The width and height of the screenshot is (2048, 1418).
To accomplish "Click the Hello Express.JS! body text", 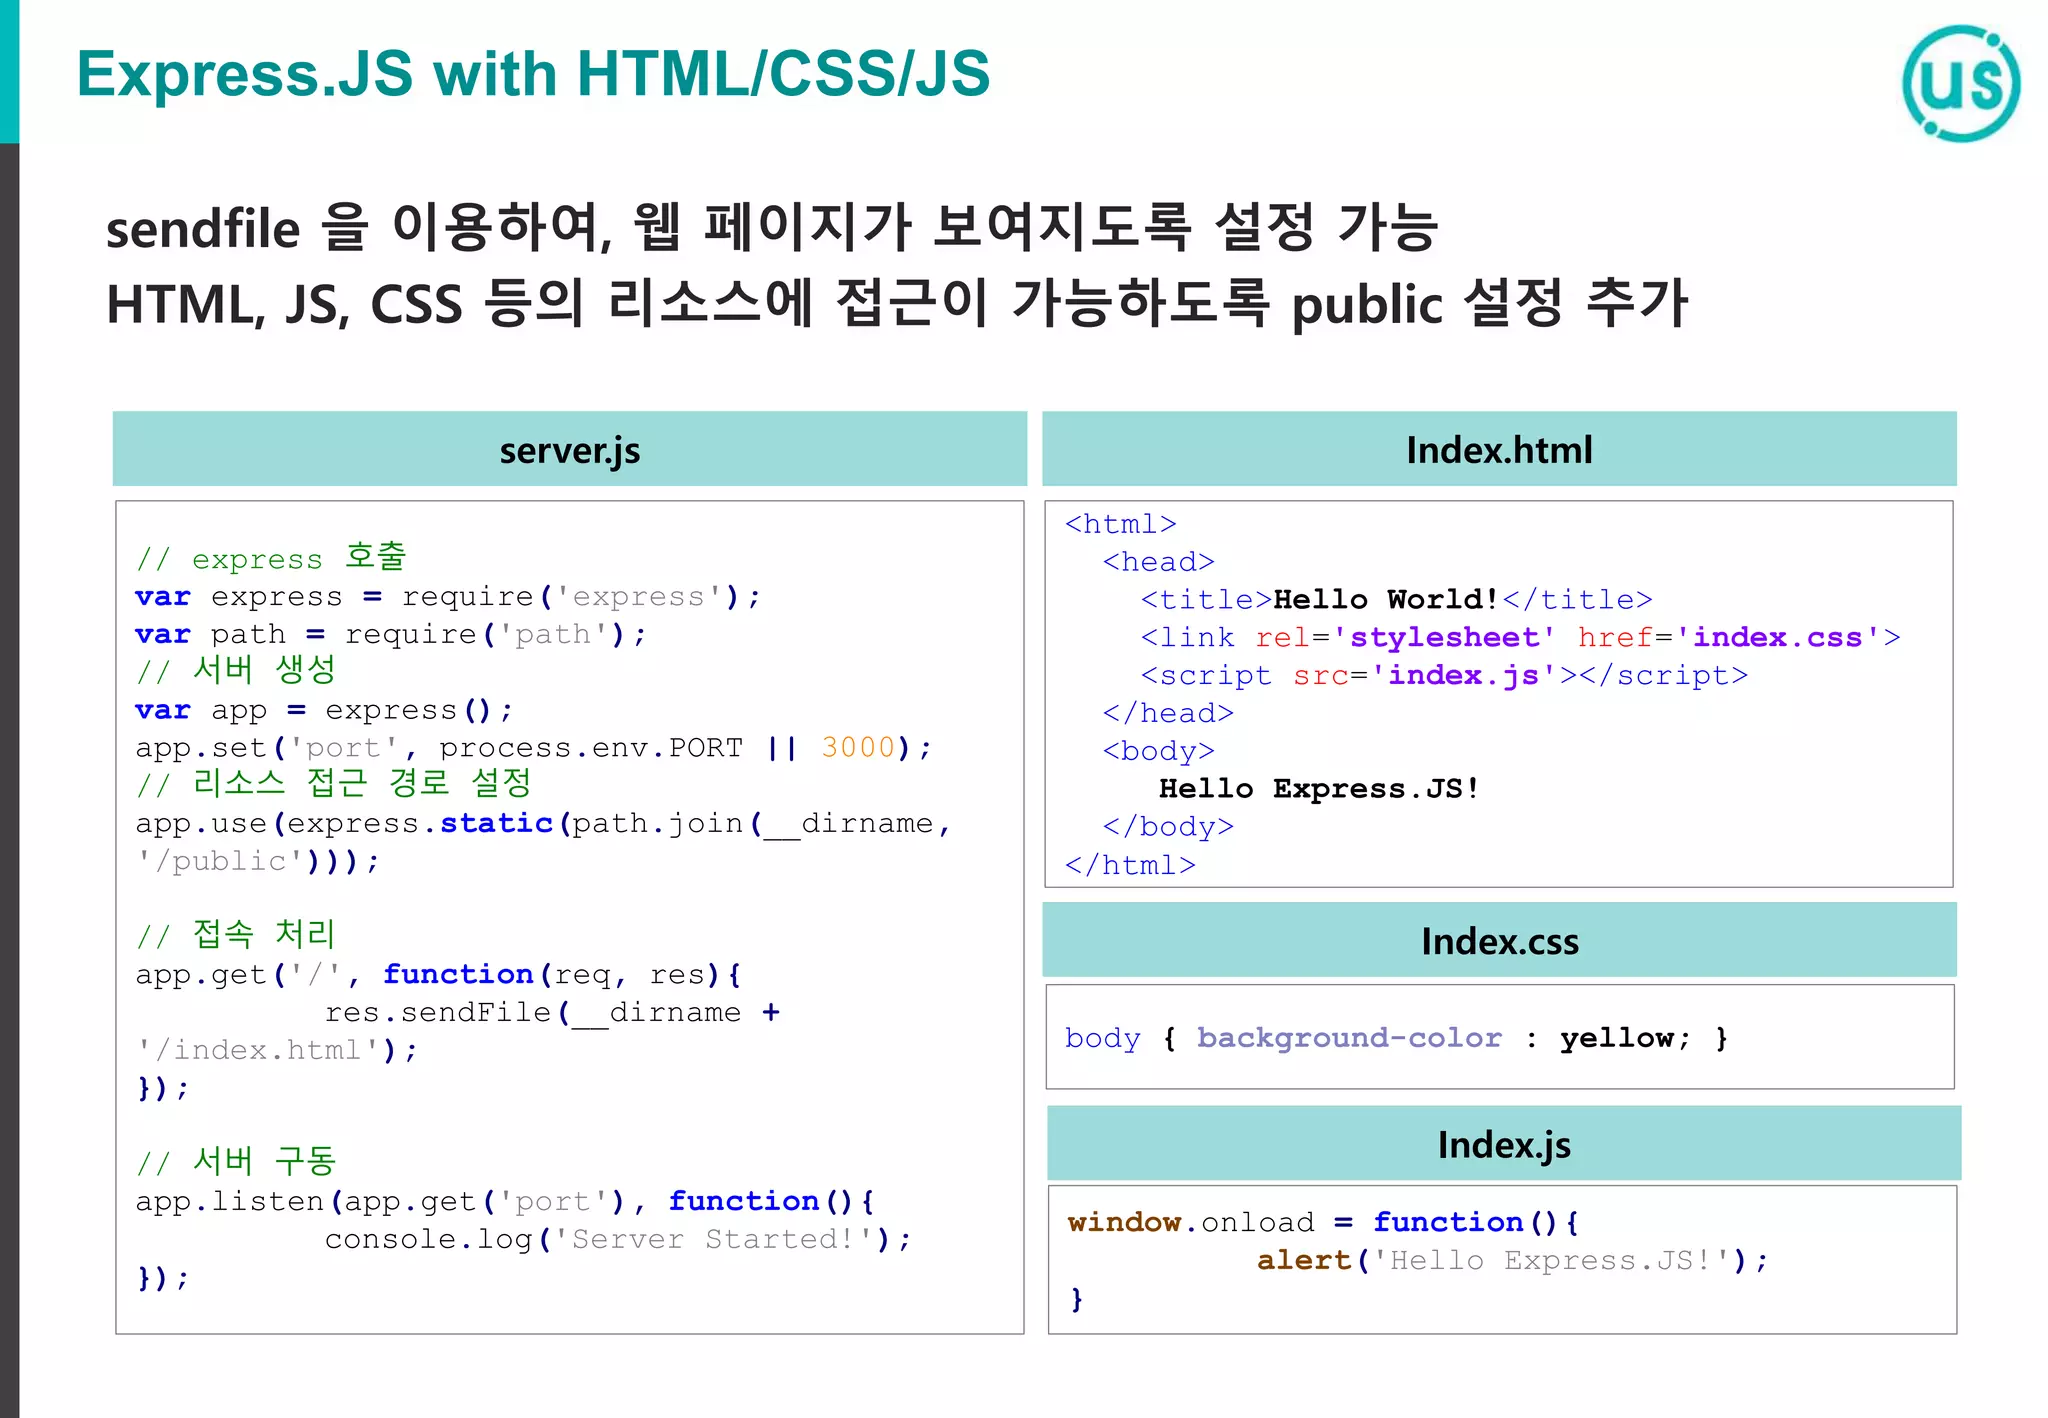I will (x=1319, y=789).
